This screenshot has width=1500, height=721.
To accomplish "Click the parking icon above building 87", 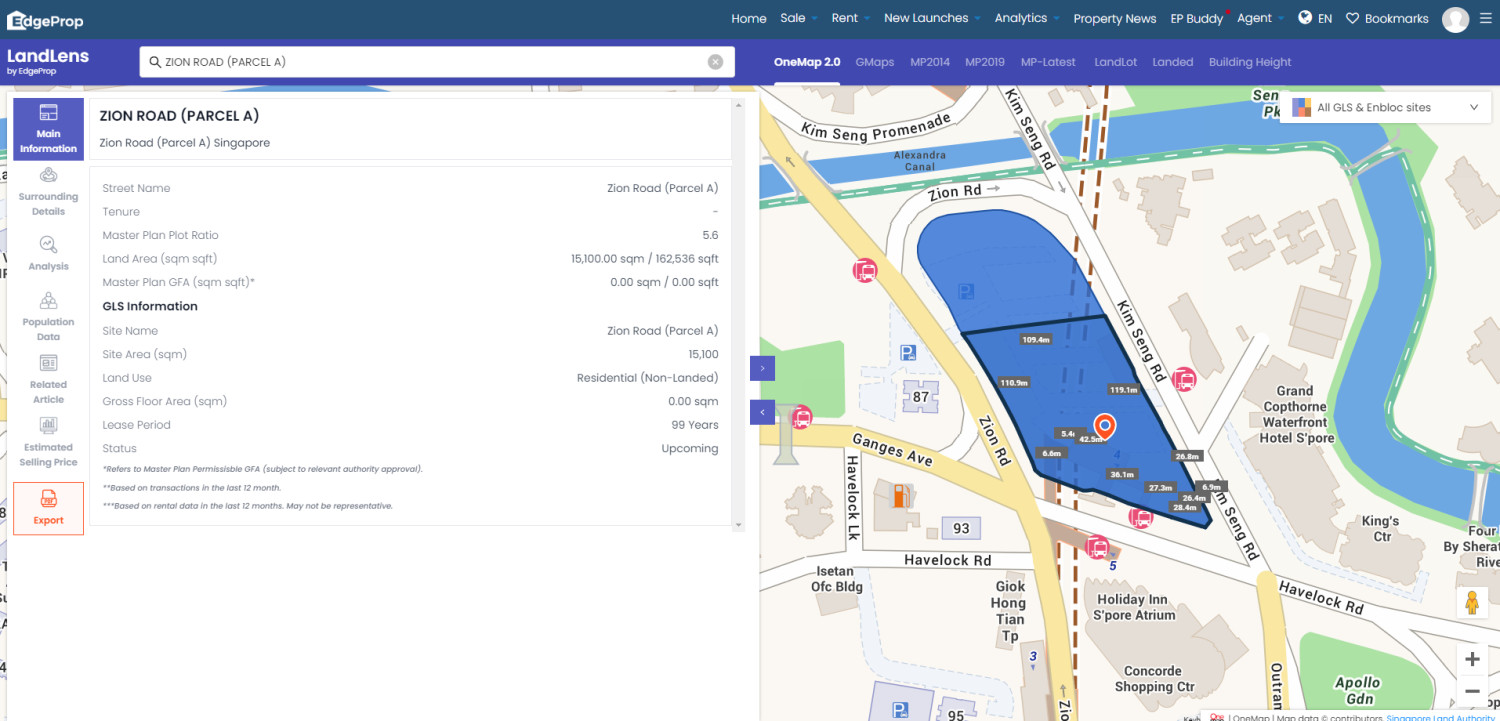I will pos(908,353).
